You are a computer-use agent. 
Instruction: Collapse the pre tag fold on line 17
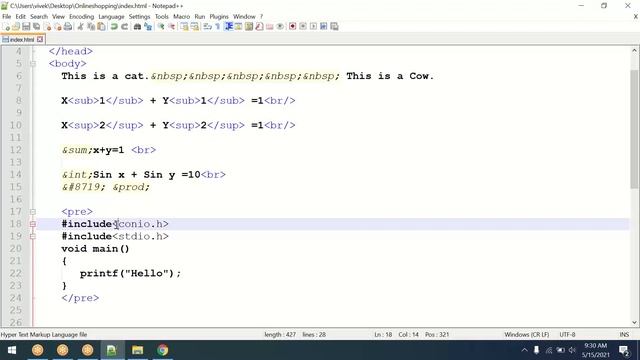point(33,212)
